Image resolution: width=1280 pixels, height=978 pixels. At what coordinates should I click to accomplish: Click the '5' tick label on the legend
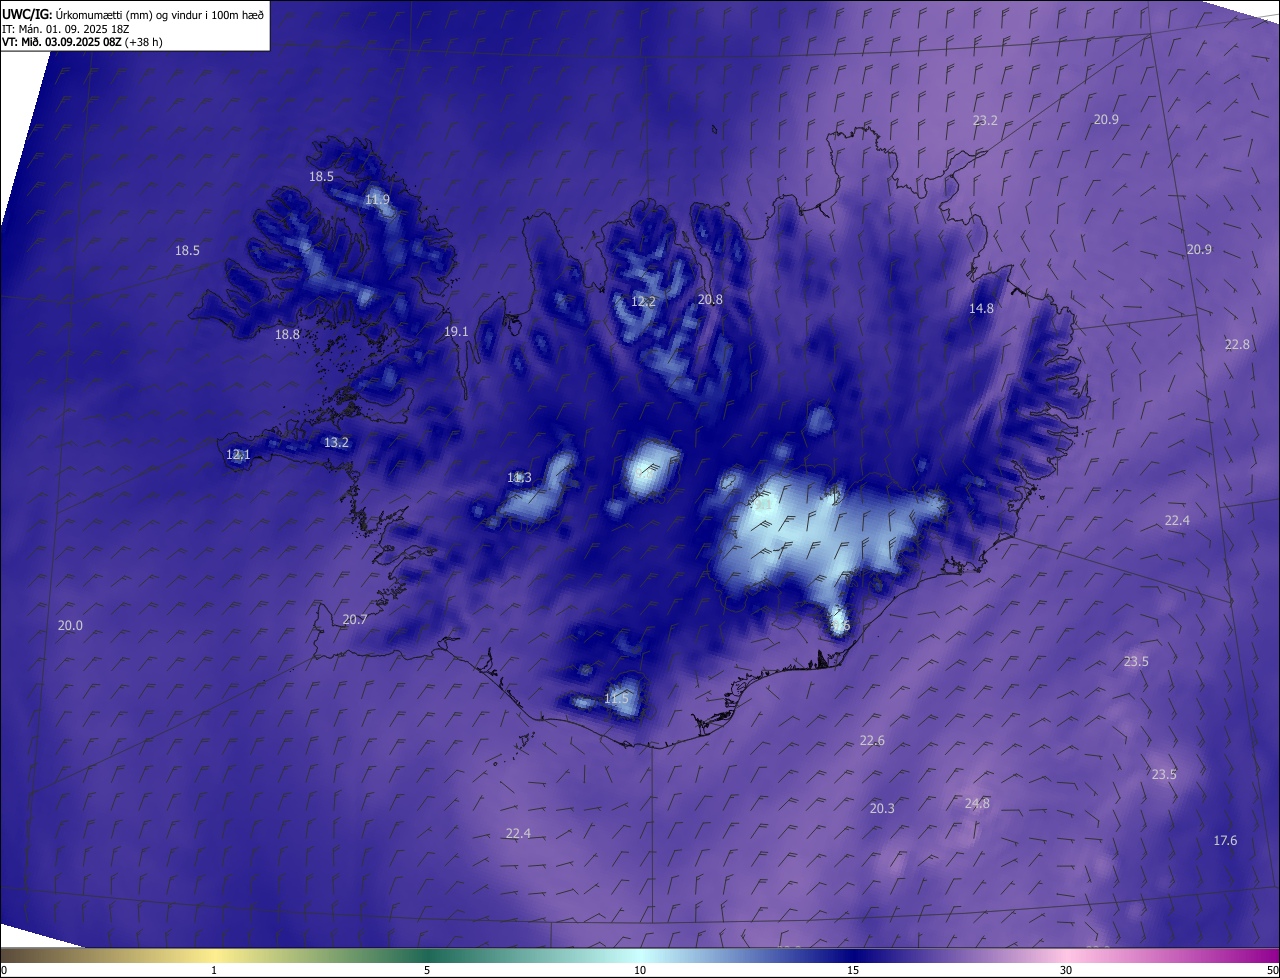pyautogui.click(x=427, y=970)
